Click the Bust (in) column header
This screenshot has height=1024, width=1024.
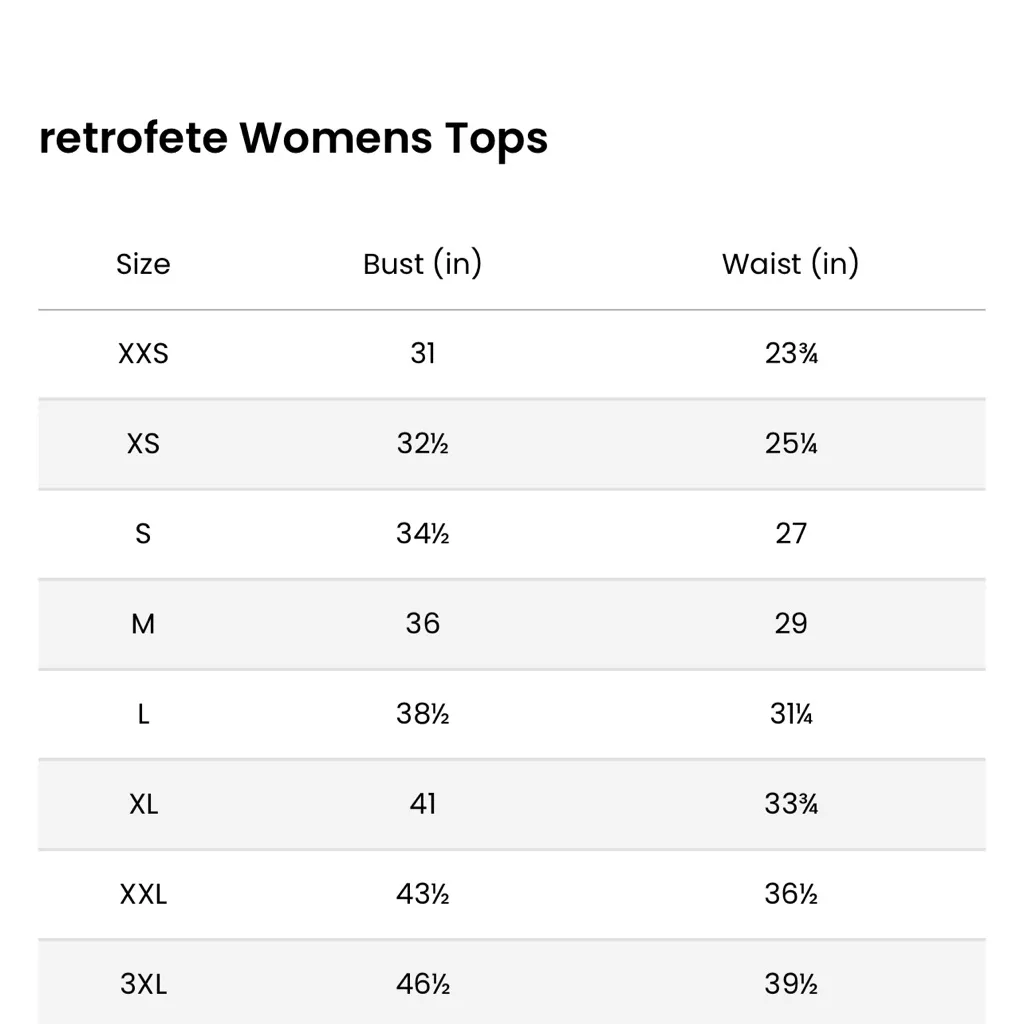tap(422, 264)
